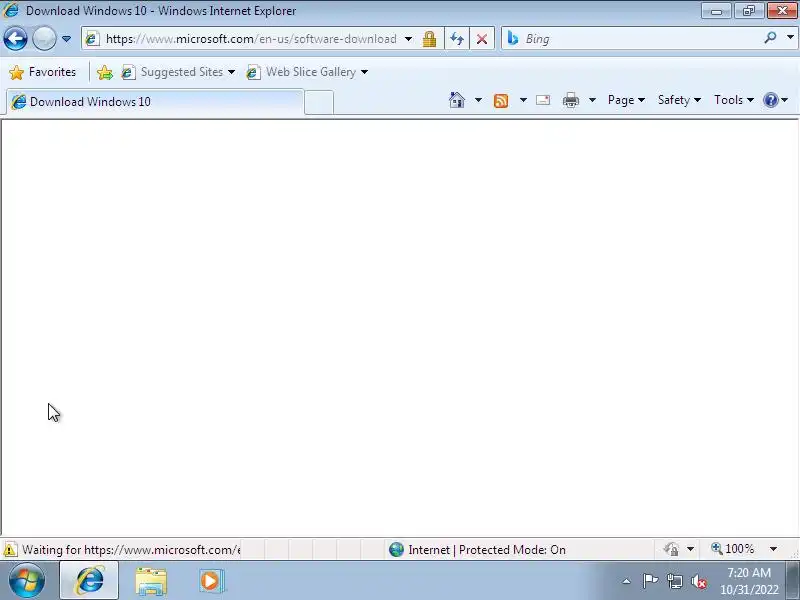The image size is (800, 600).
Task: Launch Windows Media Player from the taskbar
Action: point(211,580)
